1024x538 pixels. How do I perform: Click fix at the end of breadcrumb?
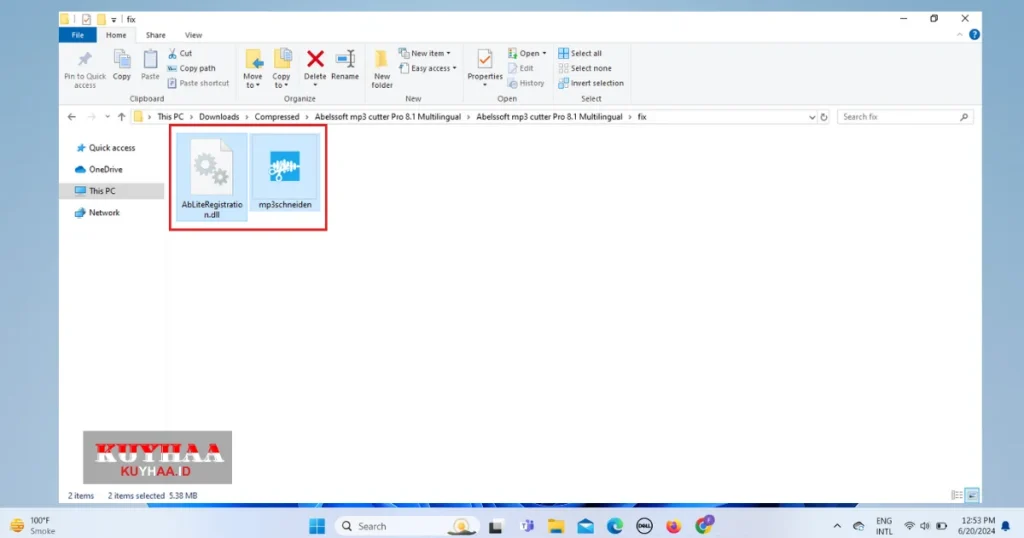pos(642,117)
